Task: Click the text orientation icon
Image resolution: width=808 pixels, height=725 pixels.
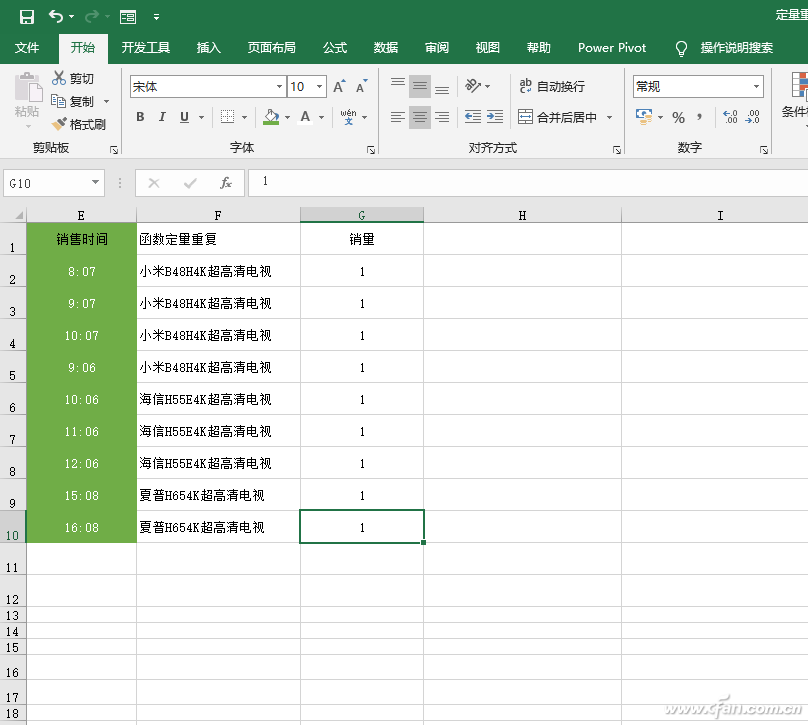Action: (473, 86)
